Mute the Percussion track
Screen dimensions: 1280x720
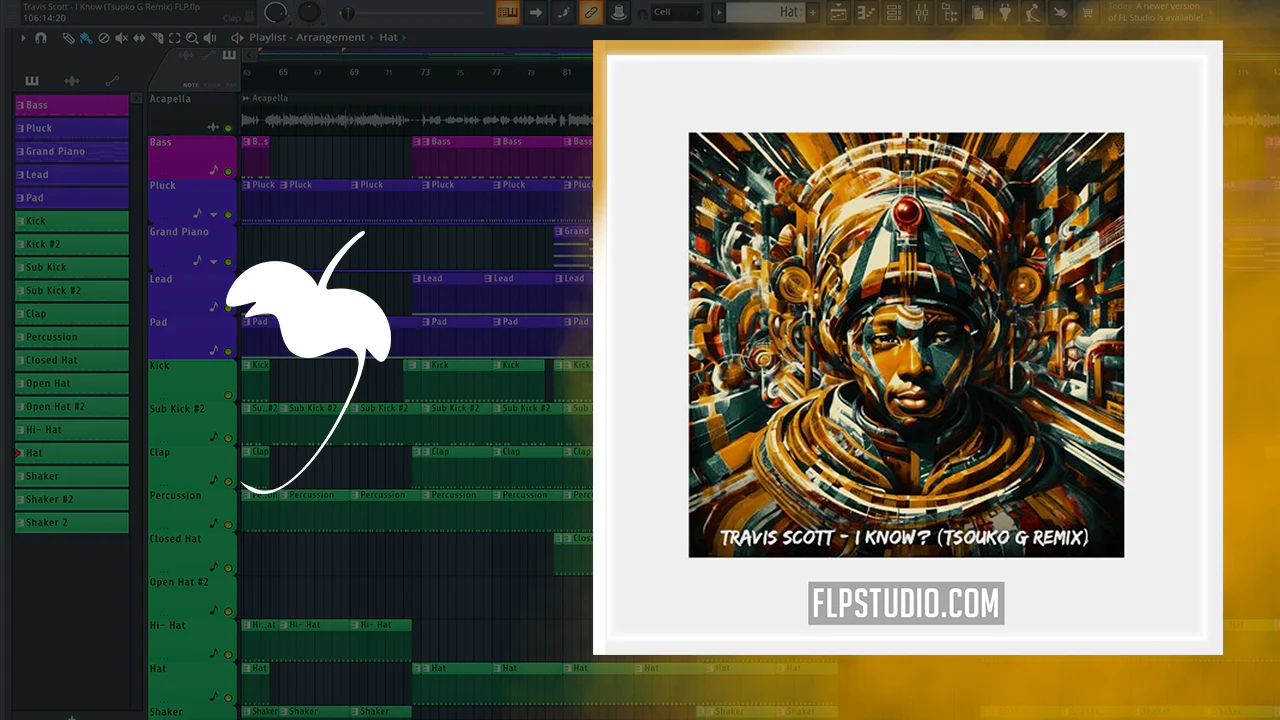pos(228,524)
